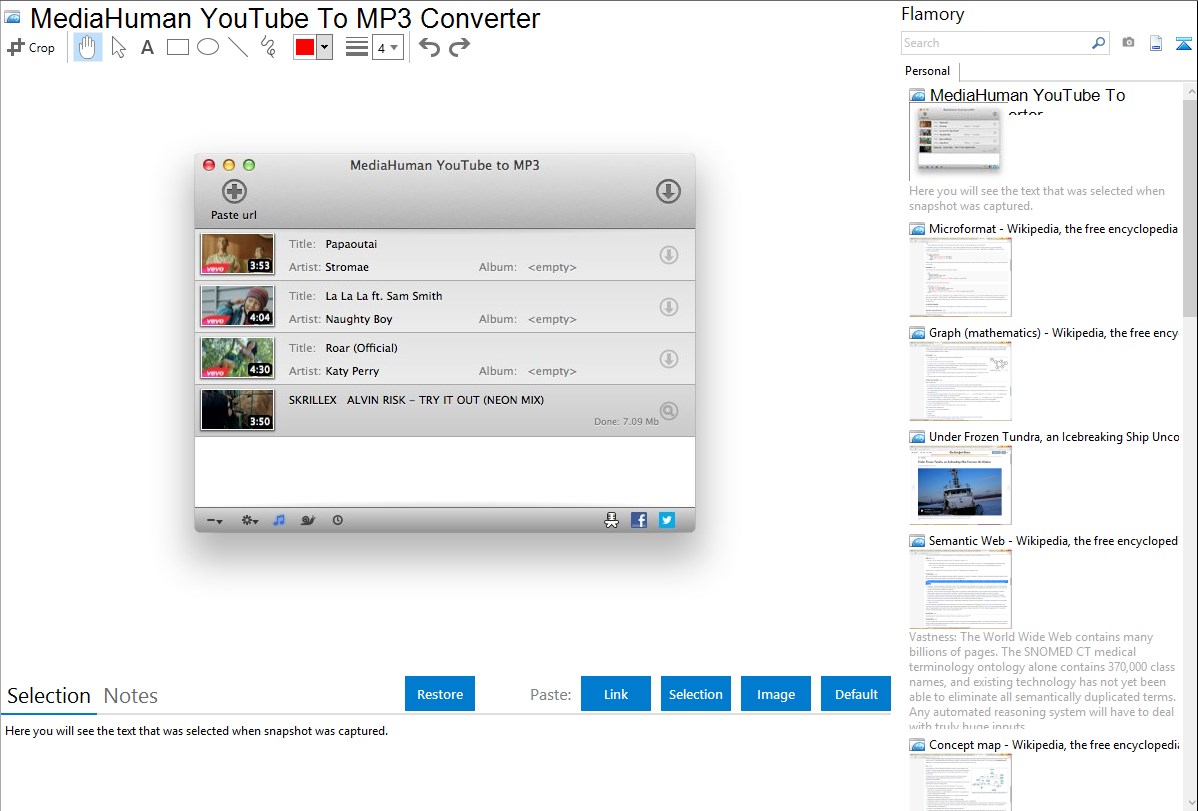Expand the line width dropdown showing 4
Image resolution: width=1198 pixels, height=811 pixels.
point(388,47)
